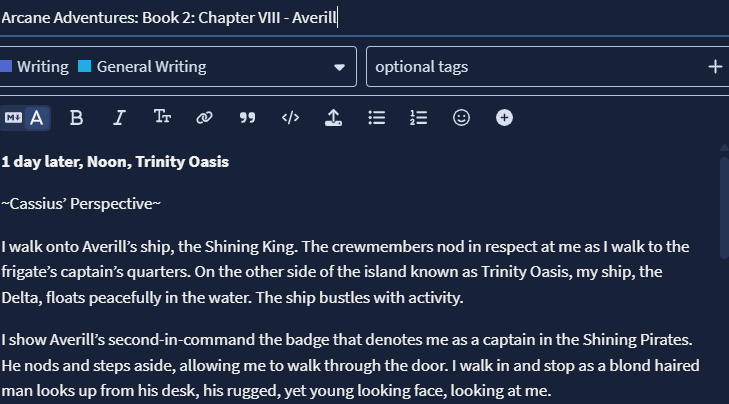This screenshot has width=729, height=404.
Task: Switch to rich text editor mode
Action: coord(37,118)
